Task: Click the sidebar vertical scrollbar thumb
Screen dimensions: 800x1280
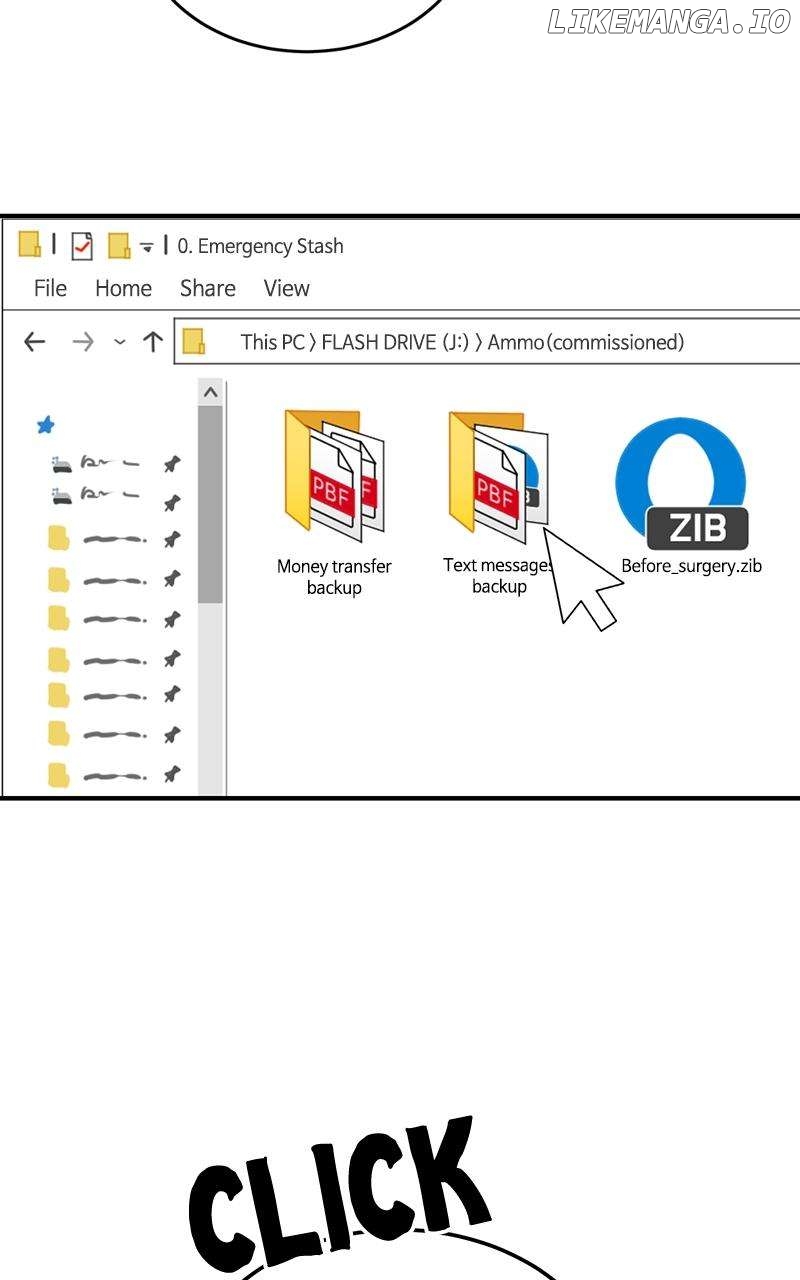Action: (210, 504)
